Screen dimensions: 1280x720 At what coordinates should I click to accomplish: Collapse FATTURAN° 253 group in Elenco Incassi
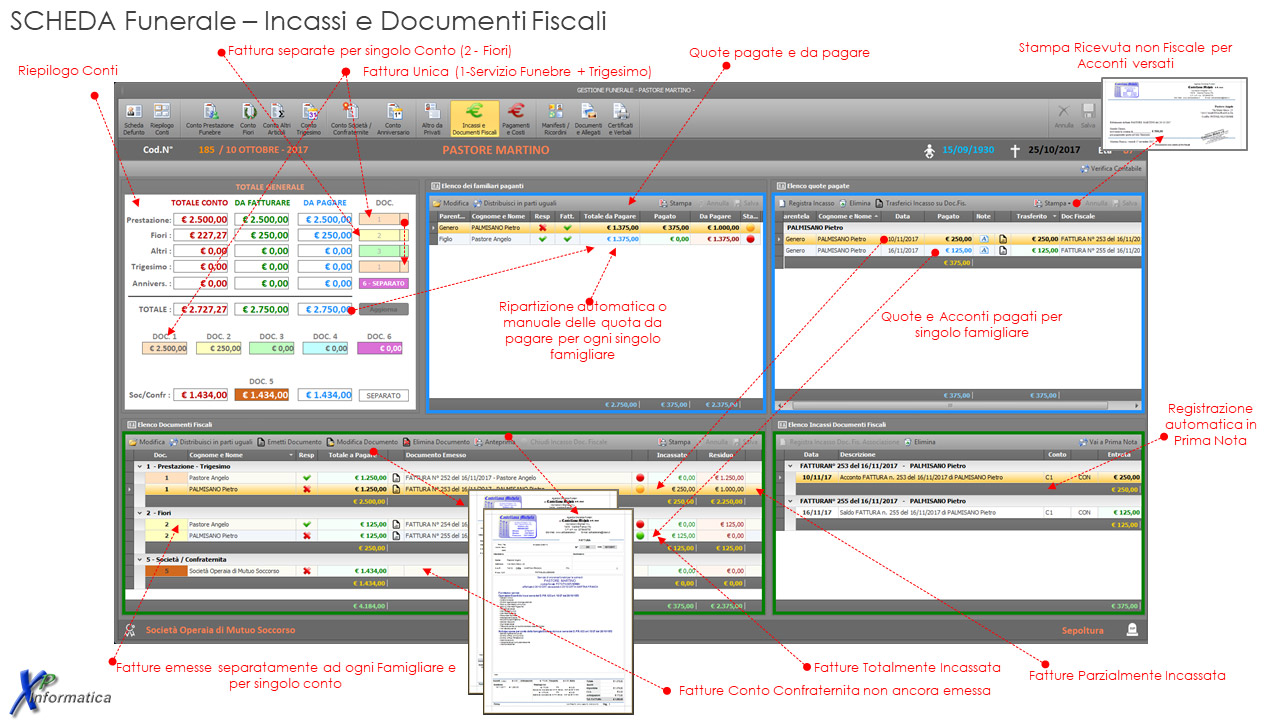790,466
